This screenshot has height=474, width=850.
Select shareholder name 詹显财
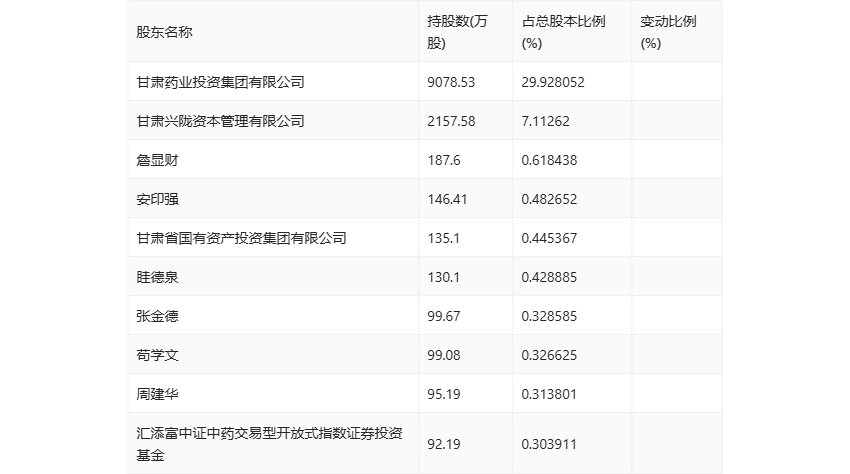point(157,160)
